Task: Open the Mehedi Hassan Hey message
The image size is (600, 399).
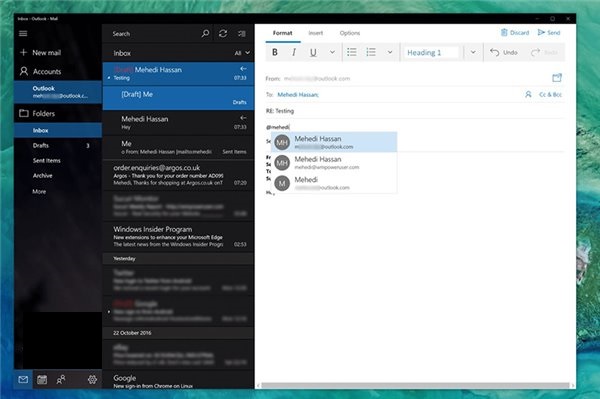Action: point(178,123)
